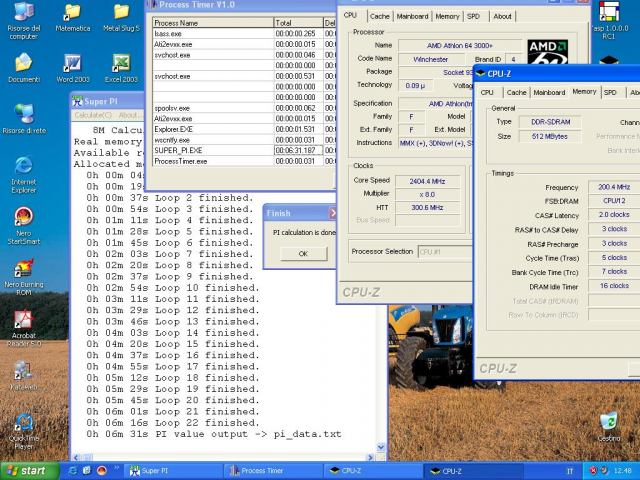Click Total column header in Process Timer
640x480 pixels.
(x=298, y=23)
